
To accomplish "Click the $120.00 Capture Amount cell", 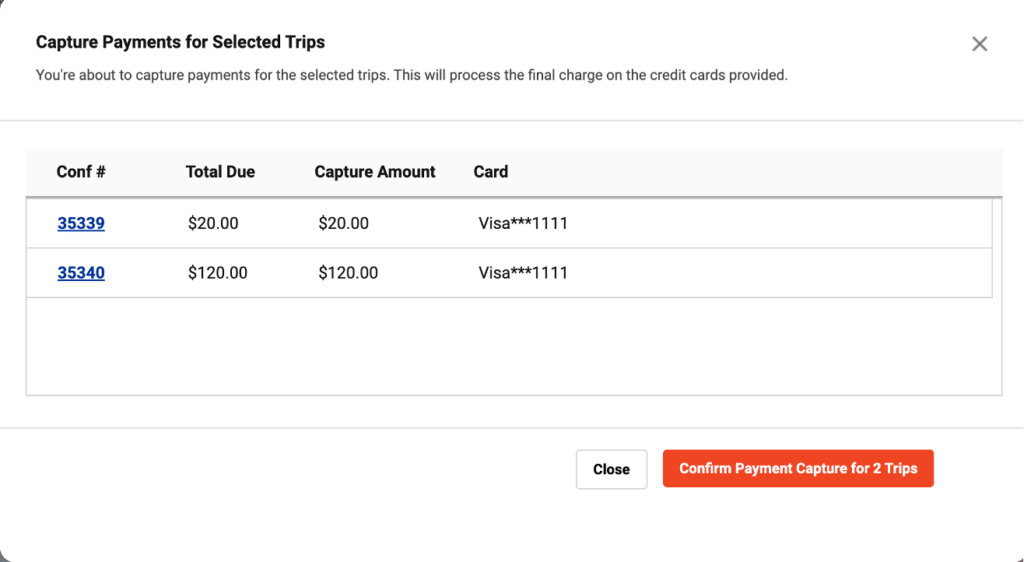I will coord(348,273).
